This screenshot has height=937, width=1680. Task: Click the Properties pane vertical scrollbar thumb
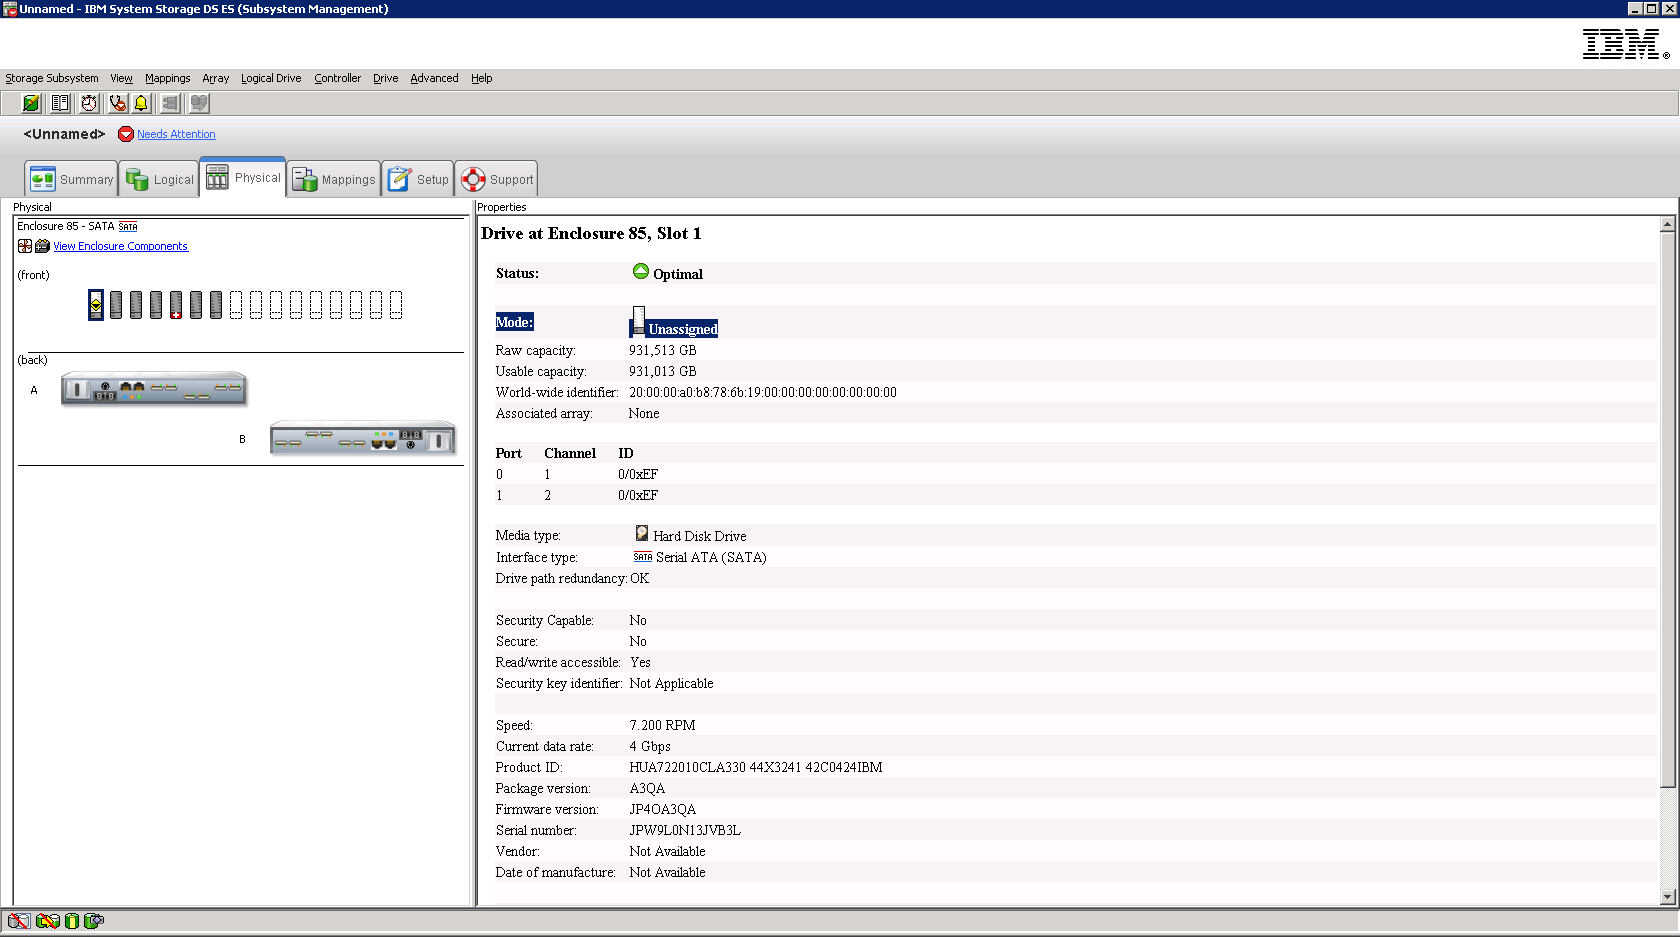(1667, 510)
